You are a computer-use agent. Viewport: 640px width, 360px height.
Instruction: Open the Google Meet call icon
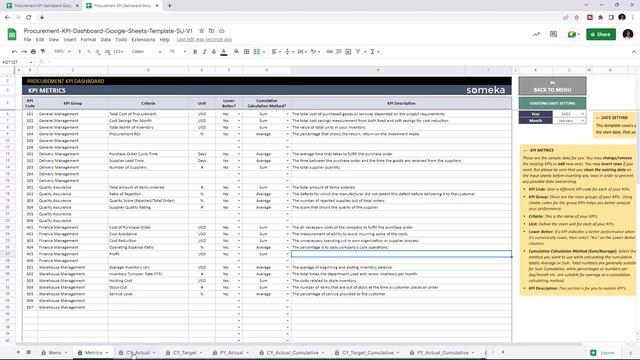pos(573,35)
